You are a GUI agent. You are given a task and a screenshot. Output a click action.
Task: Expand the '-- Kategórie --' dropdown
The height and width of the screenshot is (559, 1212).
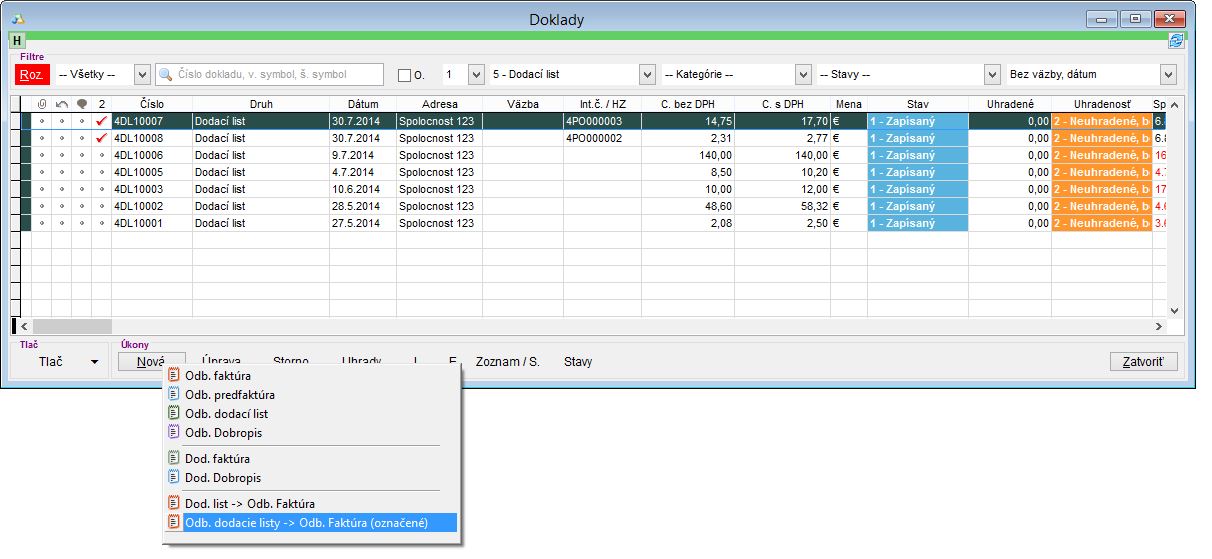point(802,75)
